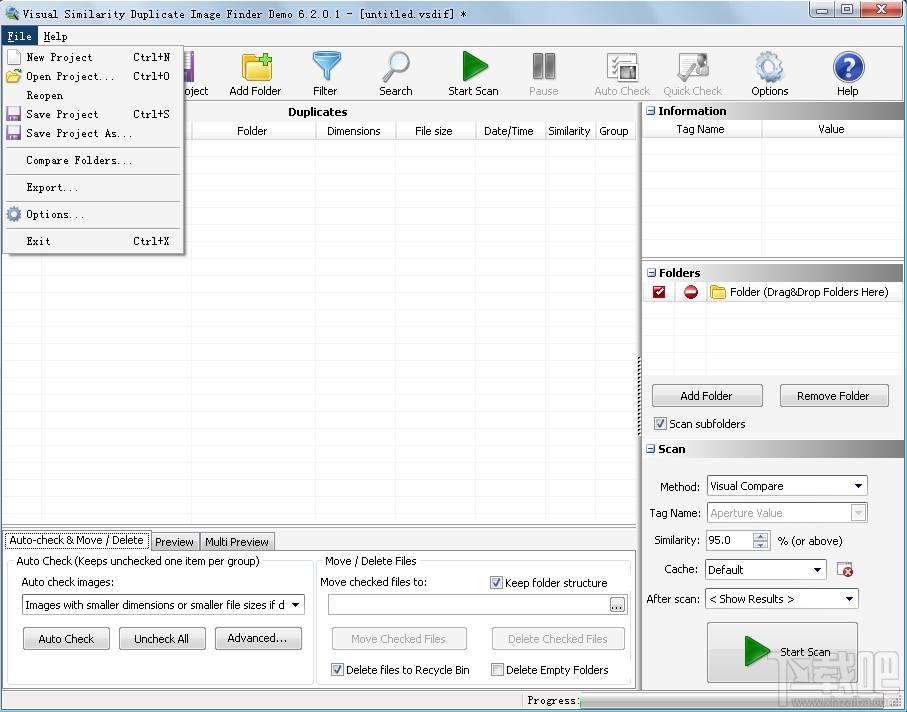Uncheck Delete files to Recycle Bin

tap(338, 670)
